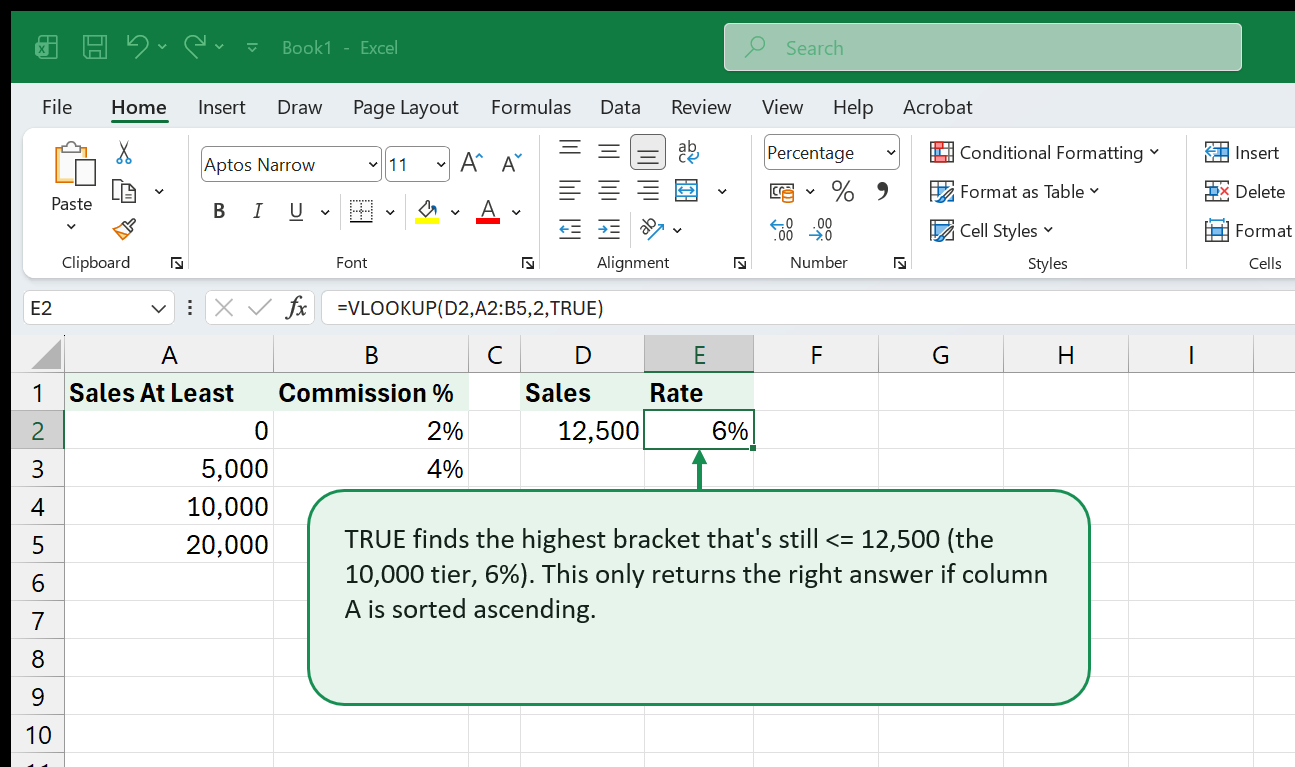1295x767 pixels.
Task: Open the Review tab
Action: 701,107
